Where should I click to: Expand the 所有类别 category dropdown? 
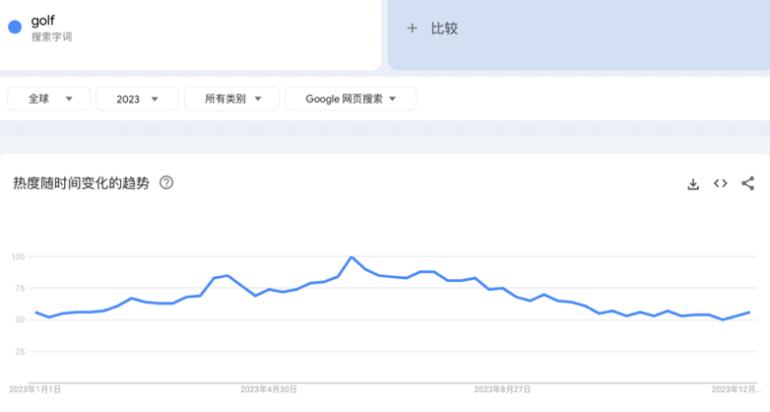point(231,99)
